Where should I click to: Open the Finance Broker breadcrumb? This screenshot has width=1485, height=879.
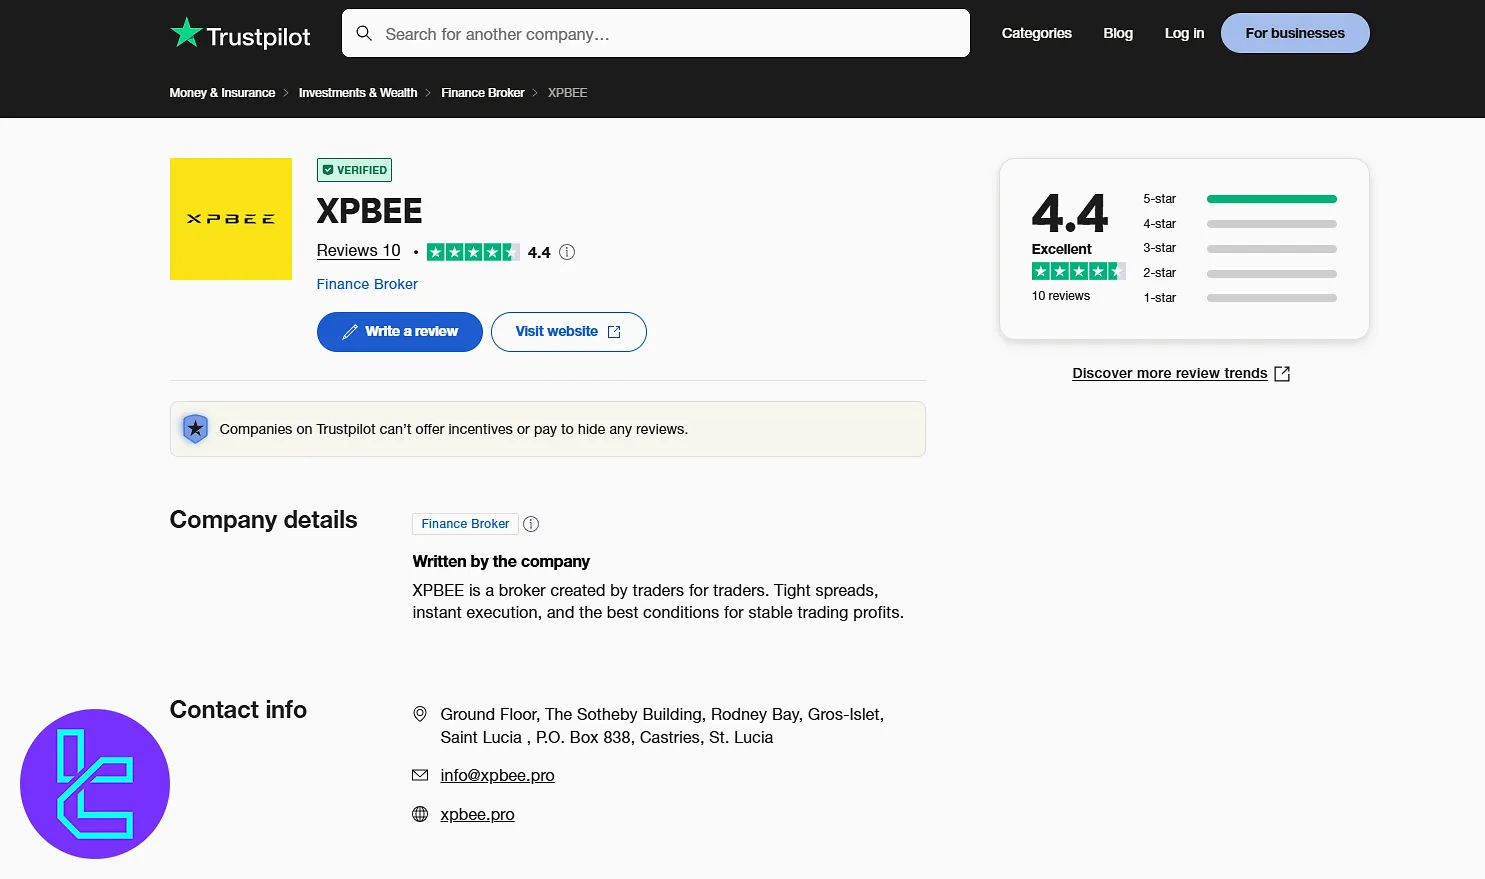point(483,93)
